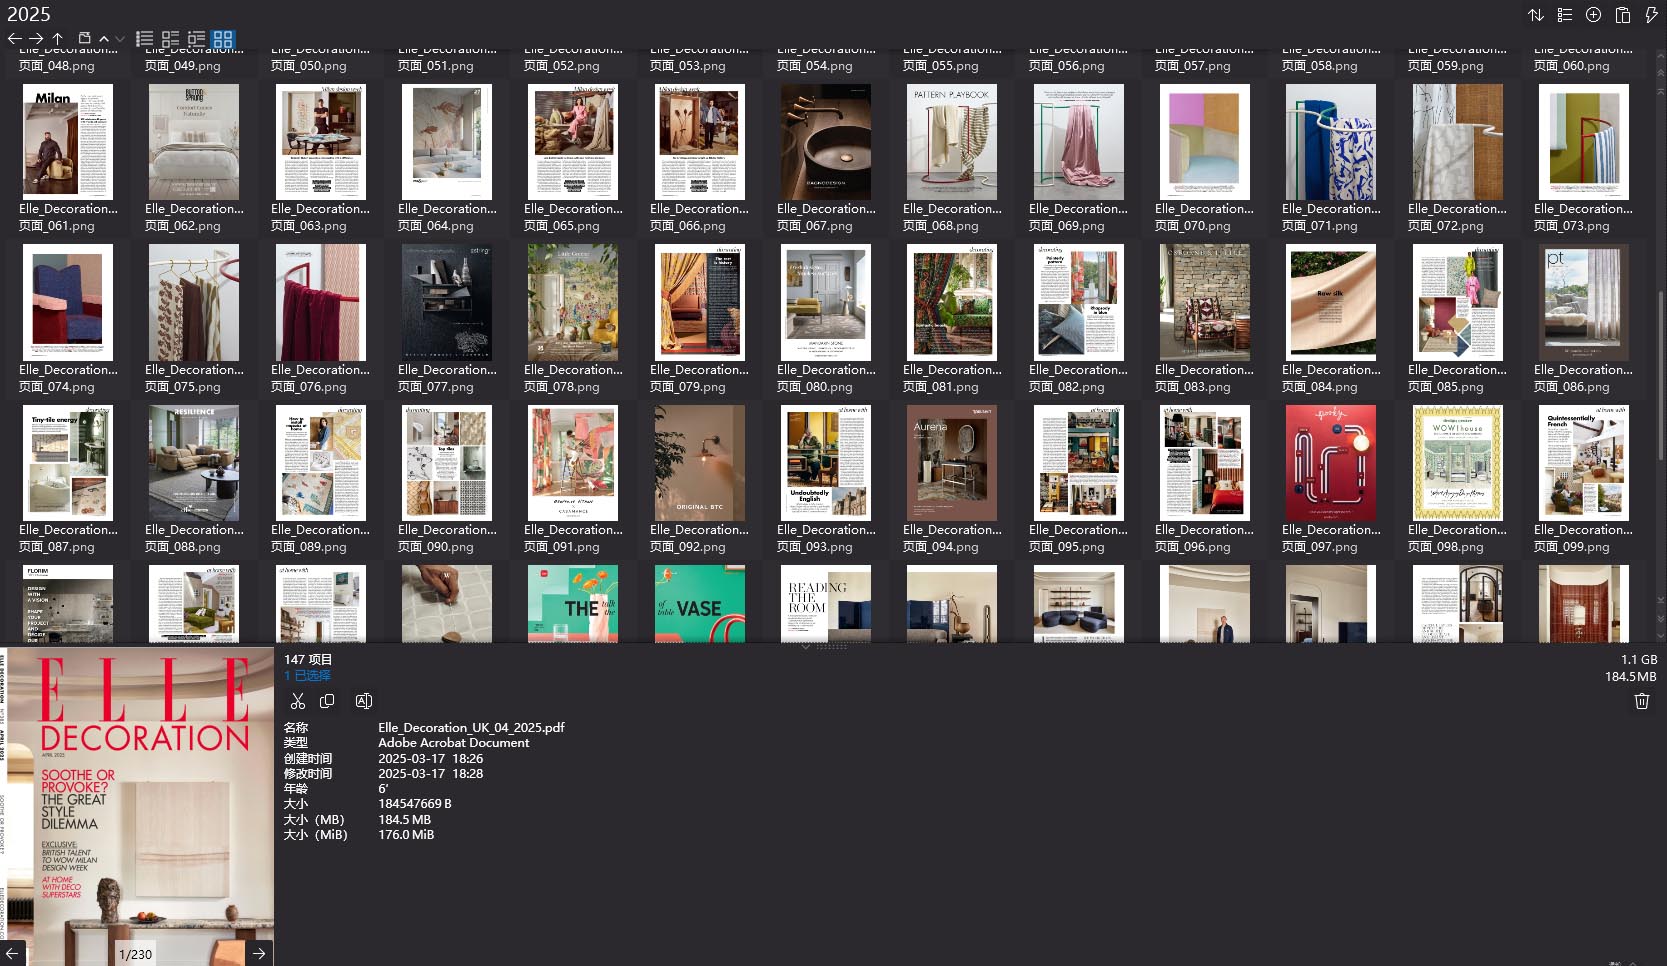Switch to list view mode
Screen dimensions: 1667x966
pyautogui.click(x=144, y=38)
